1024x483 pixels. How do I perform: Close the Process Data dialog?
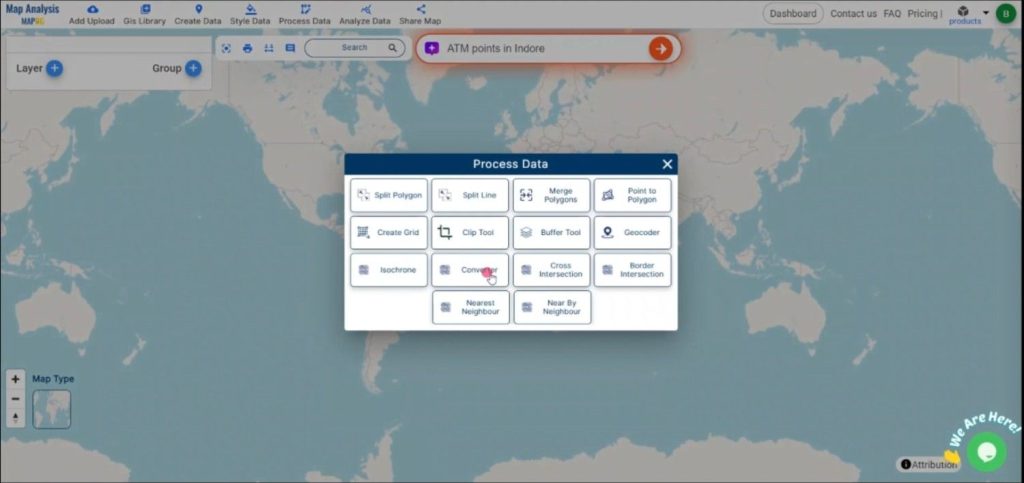667,164
